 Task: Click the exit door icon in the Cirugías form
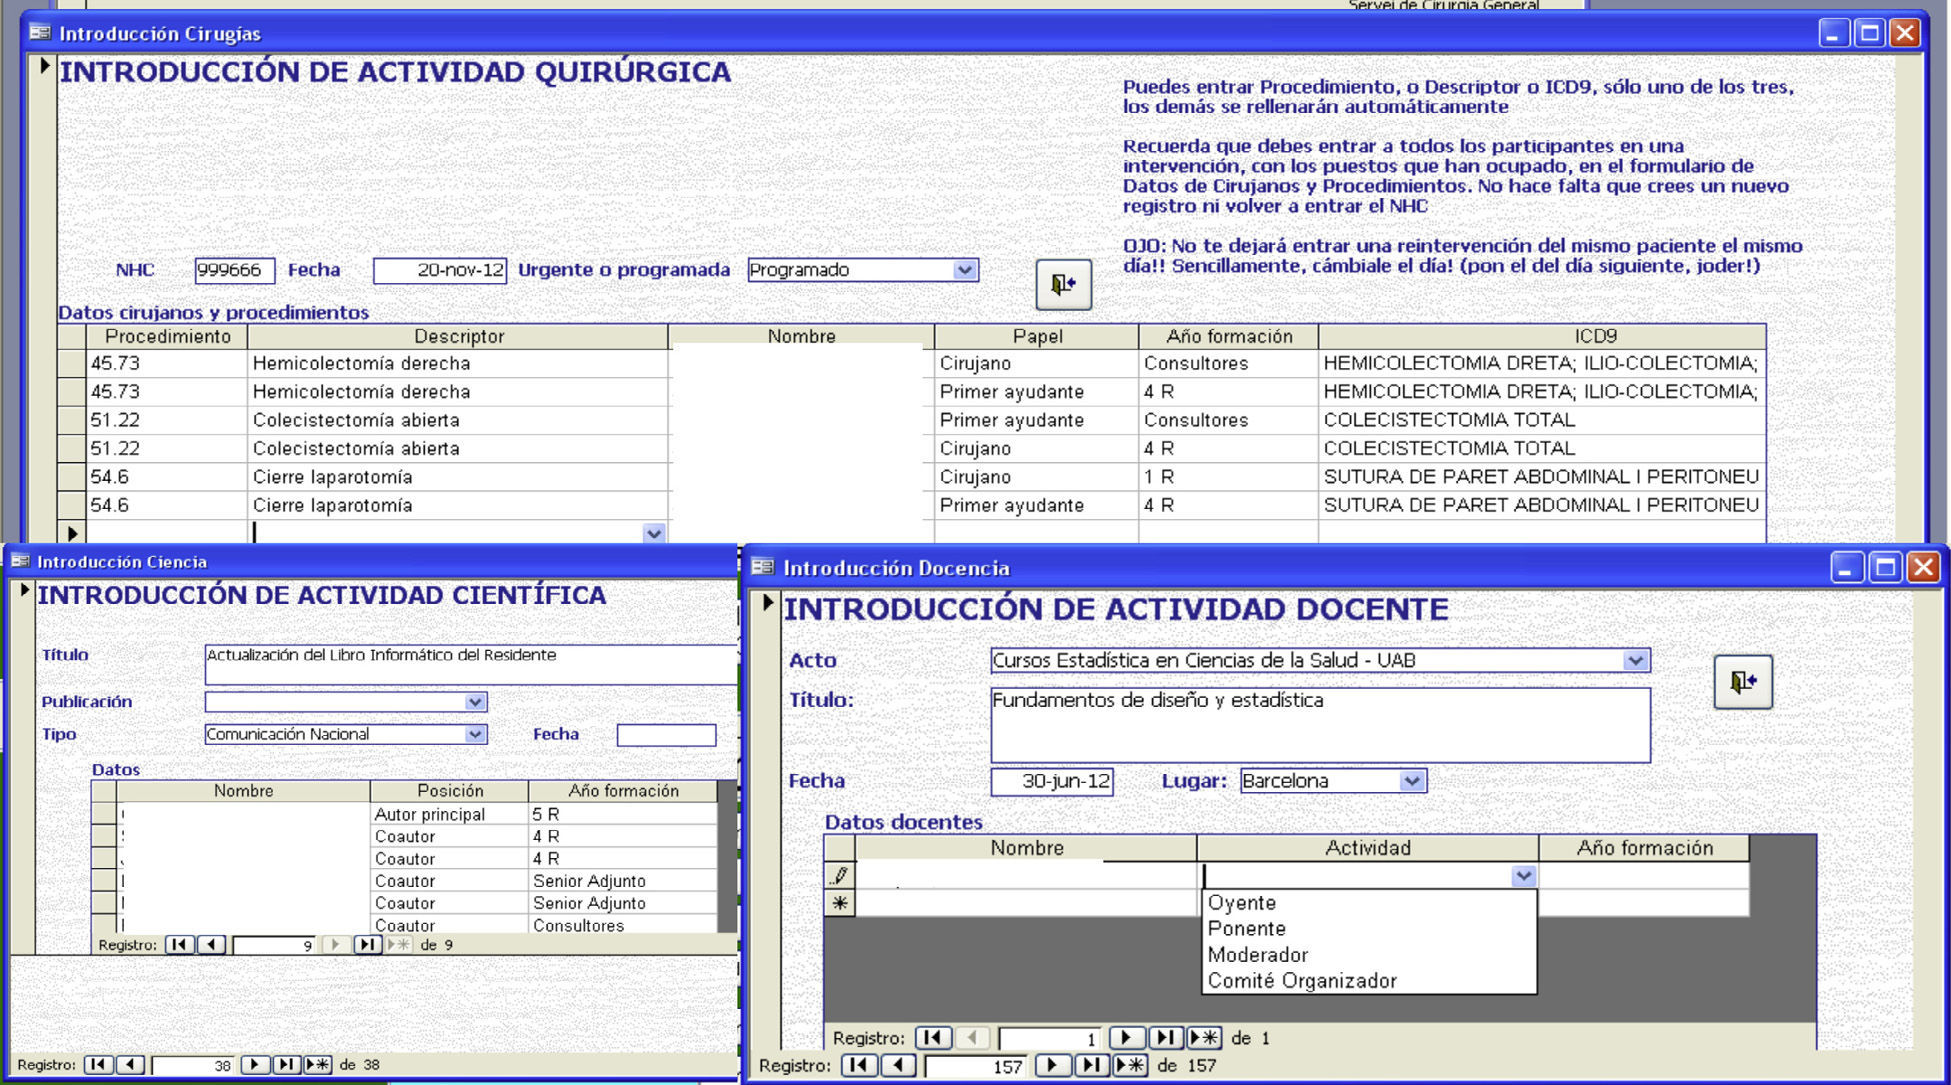[1062, 285]
